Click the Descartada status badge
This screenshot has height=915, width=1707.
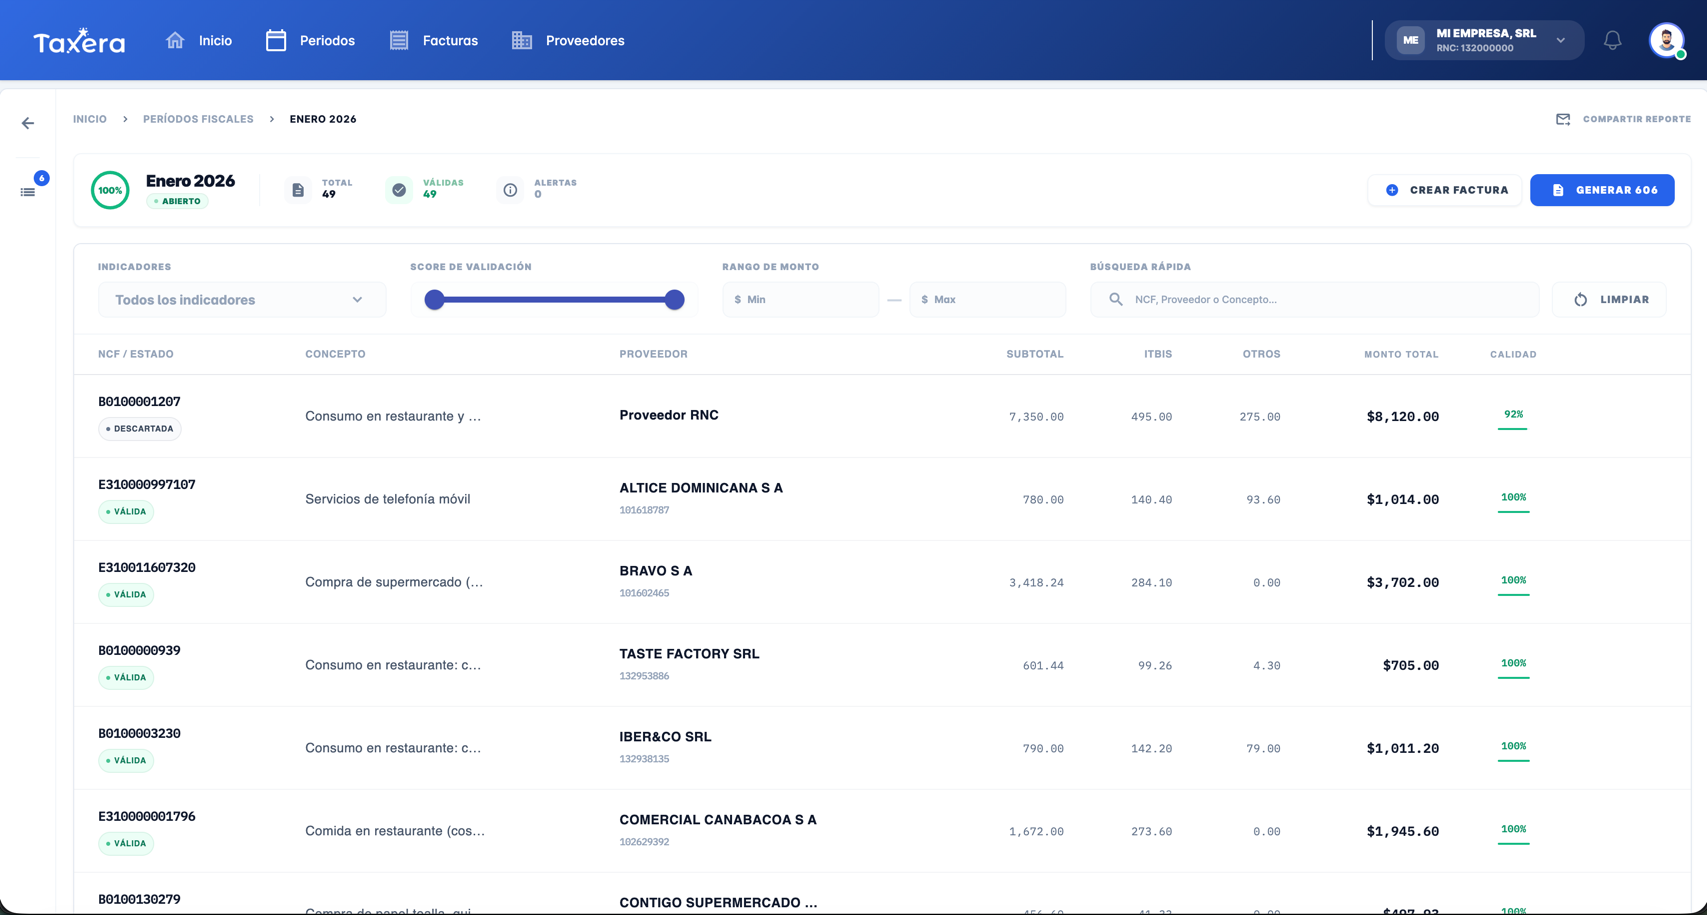[x=140, y=429]
